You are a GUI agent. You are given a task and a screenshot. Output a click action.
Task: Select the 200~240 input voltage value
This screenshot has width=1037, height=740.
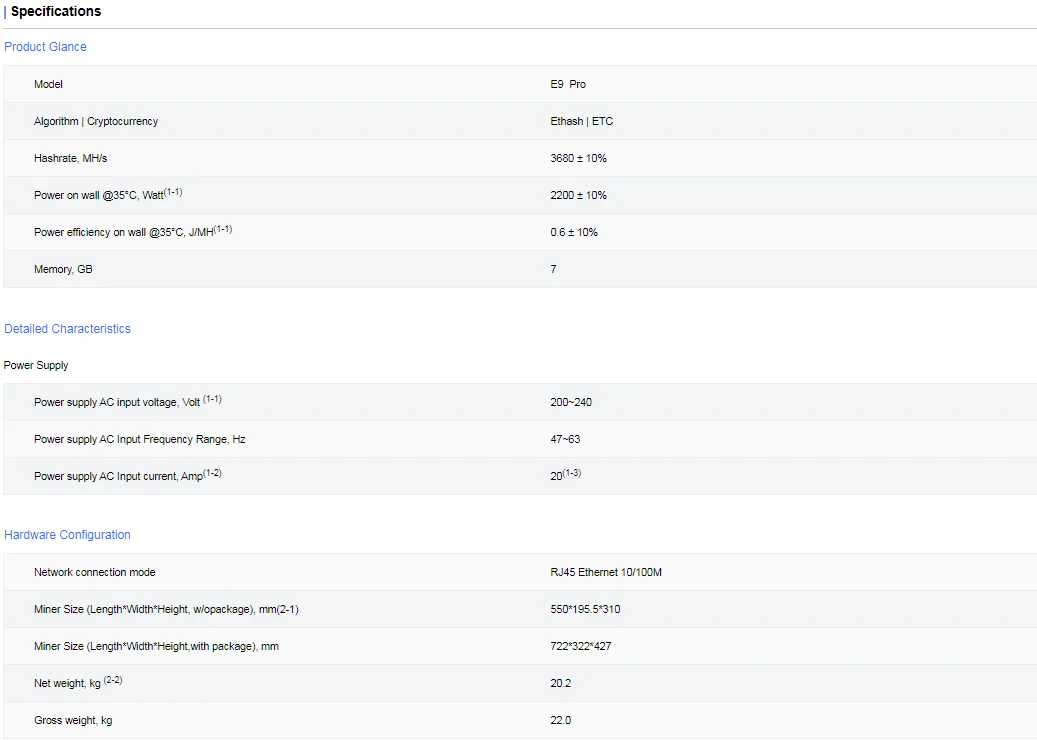click(571, 403)
